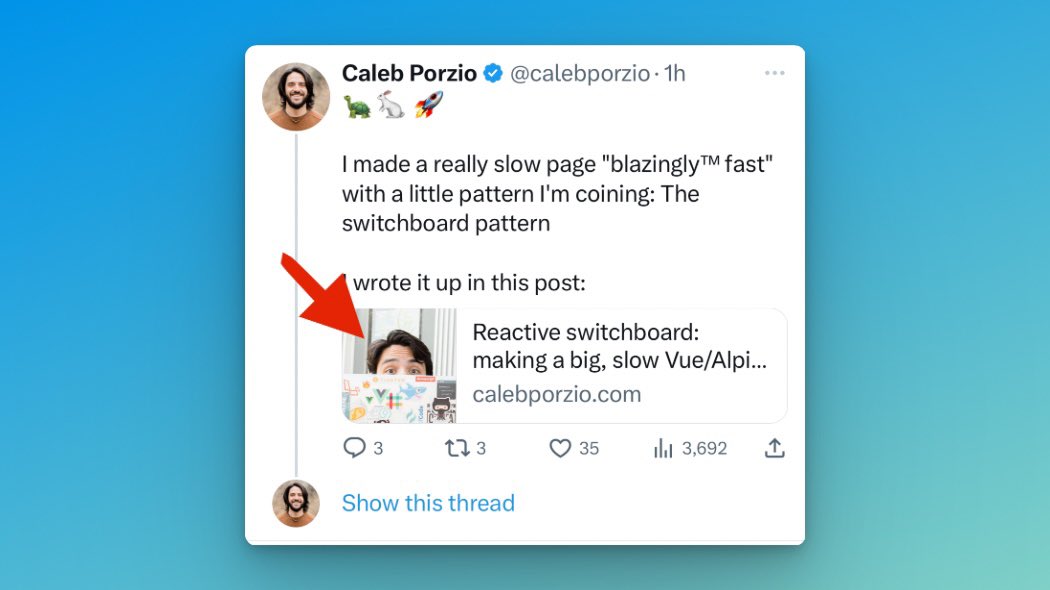This screenshot has width=1050, height=590.
Task: Click the share upload arrow icon
Action: 774,449
